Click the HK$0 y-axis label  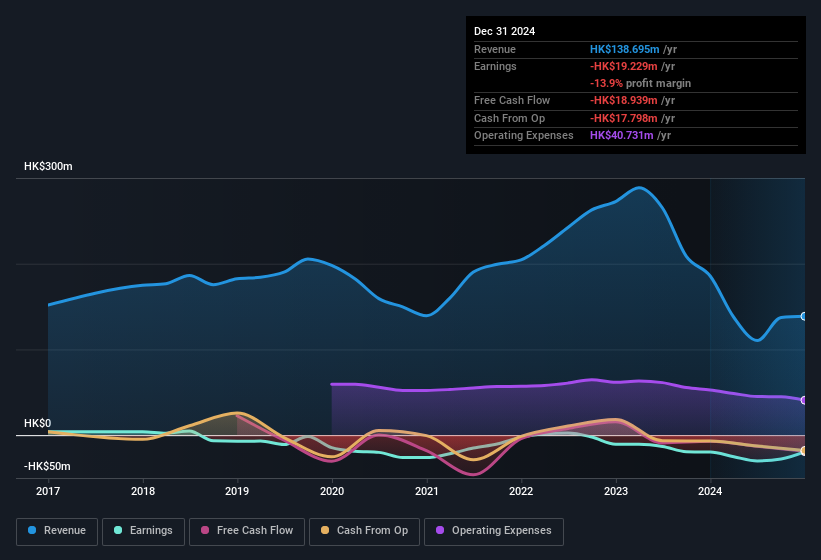(38, 423)
